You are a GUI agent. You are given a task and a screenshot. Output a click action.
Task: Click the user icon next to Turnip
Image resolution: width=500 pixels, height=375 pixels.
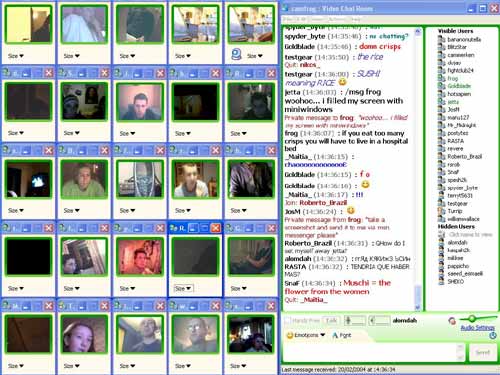441,211
